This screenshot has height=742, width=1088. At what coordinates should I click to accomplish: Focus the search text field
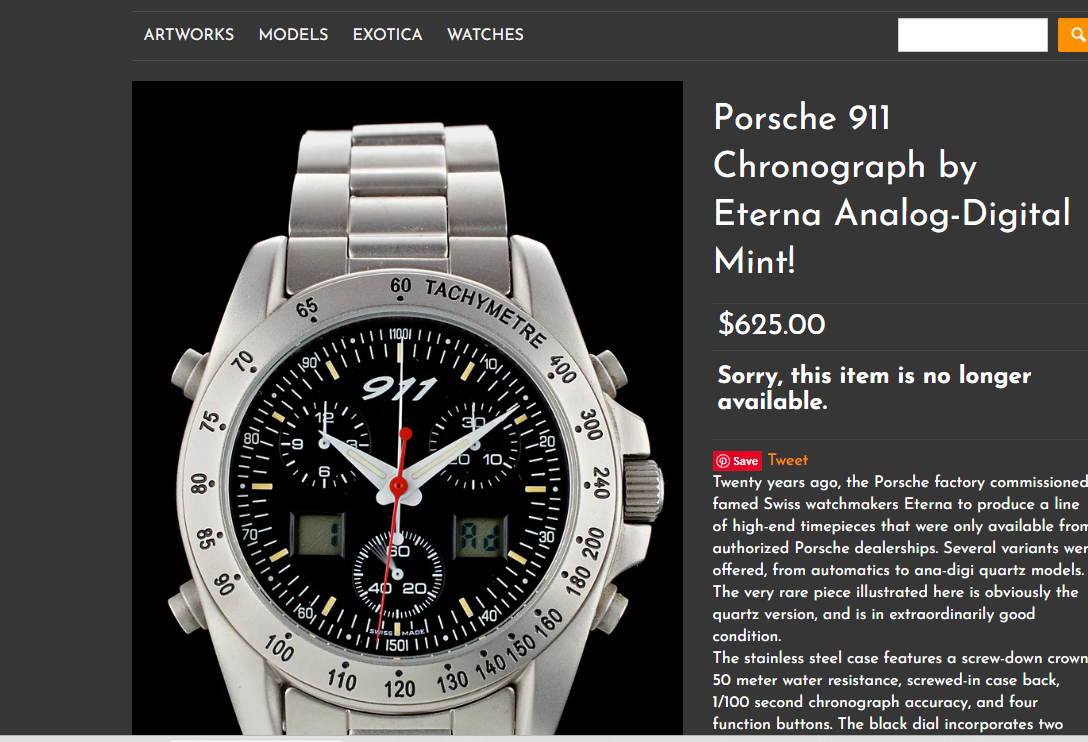pos(972,35)
